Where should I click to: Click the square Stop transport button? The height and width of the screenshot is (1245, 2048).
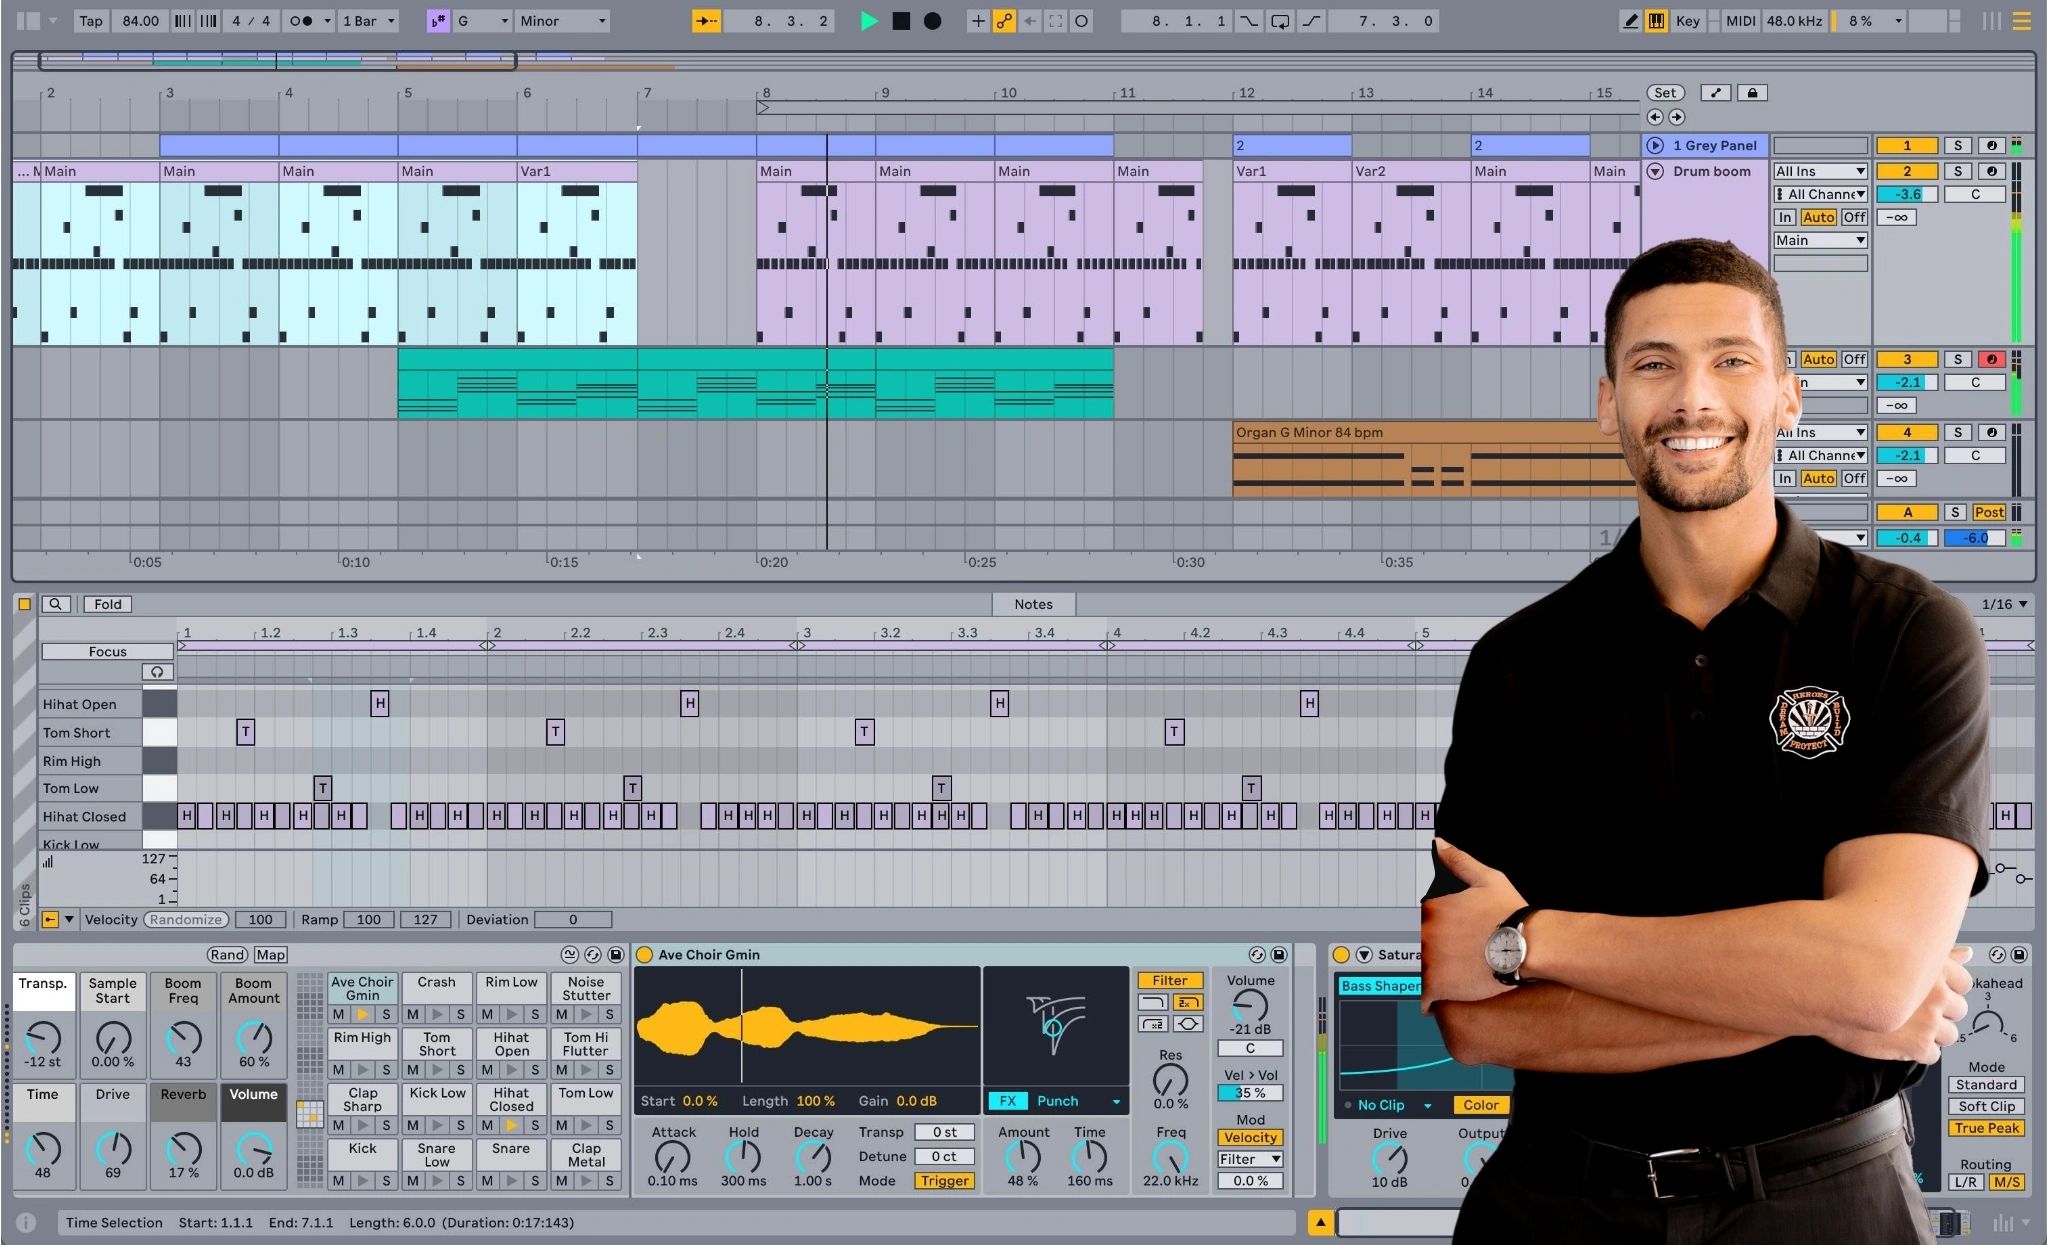pos(901,21)
